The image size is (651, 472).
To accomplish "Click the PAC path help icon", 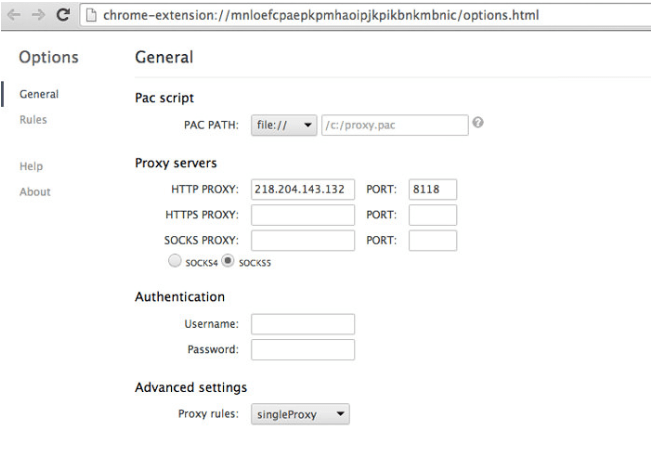I will (478, 124).
